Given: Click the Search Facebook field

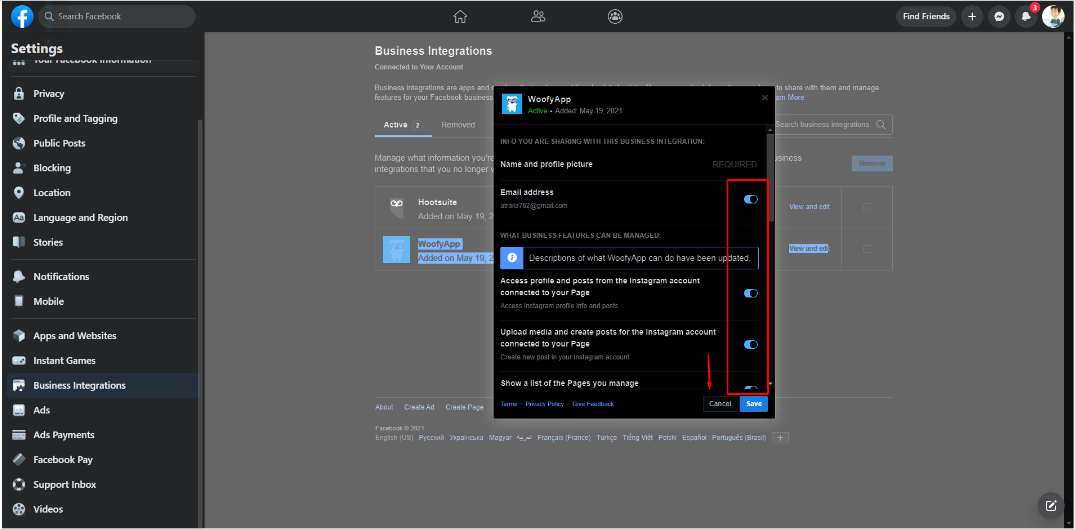Looking at the screenshot, I should pyautogui.click(x=118, y=17).
